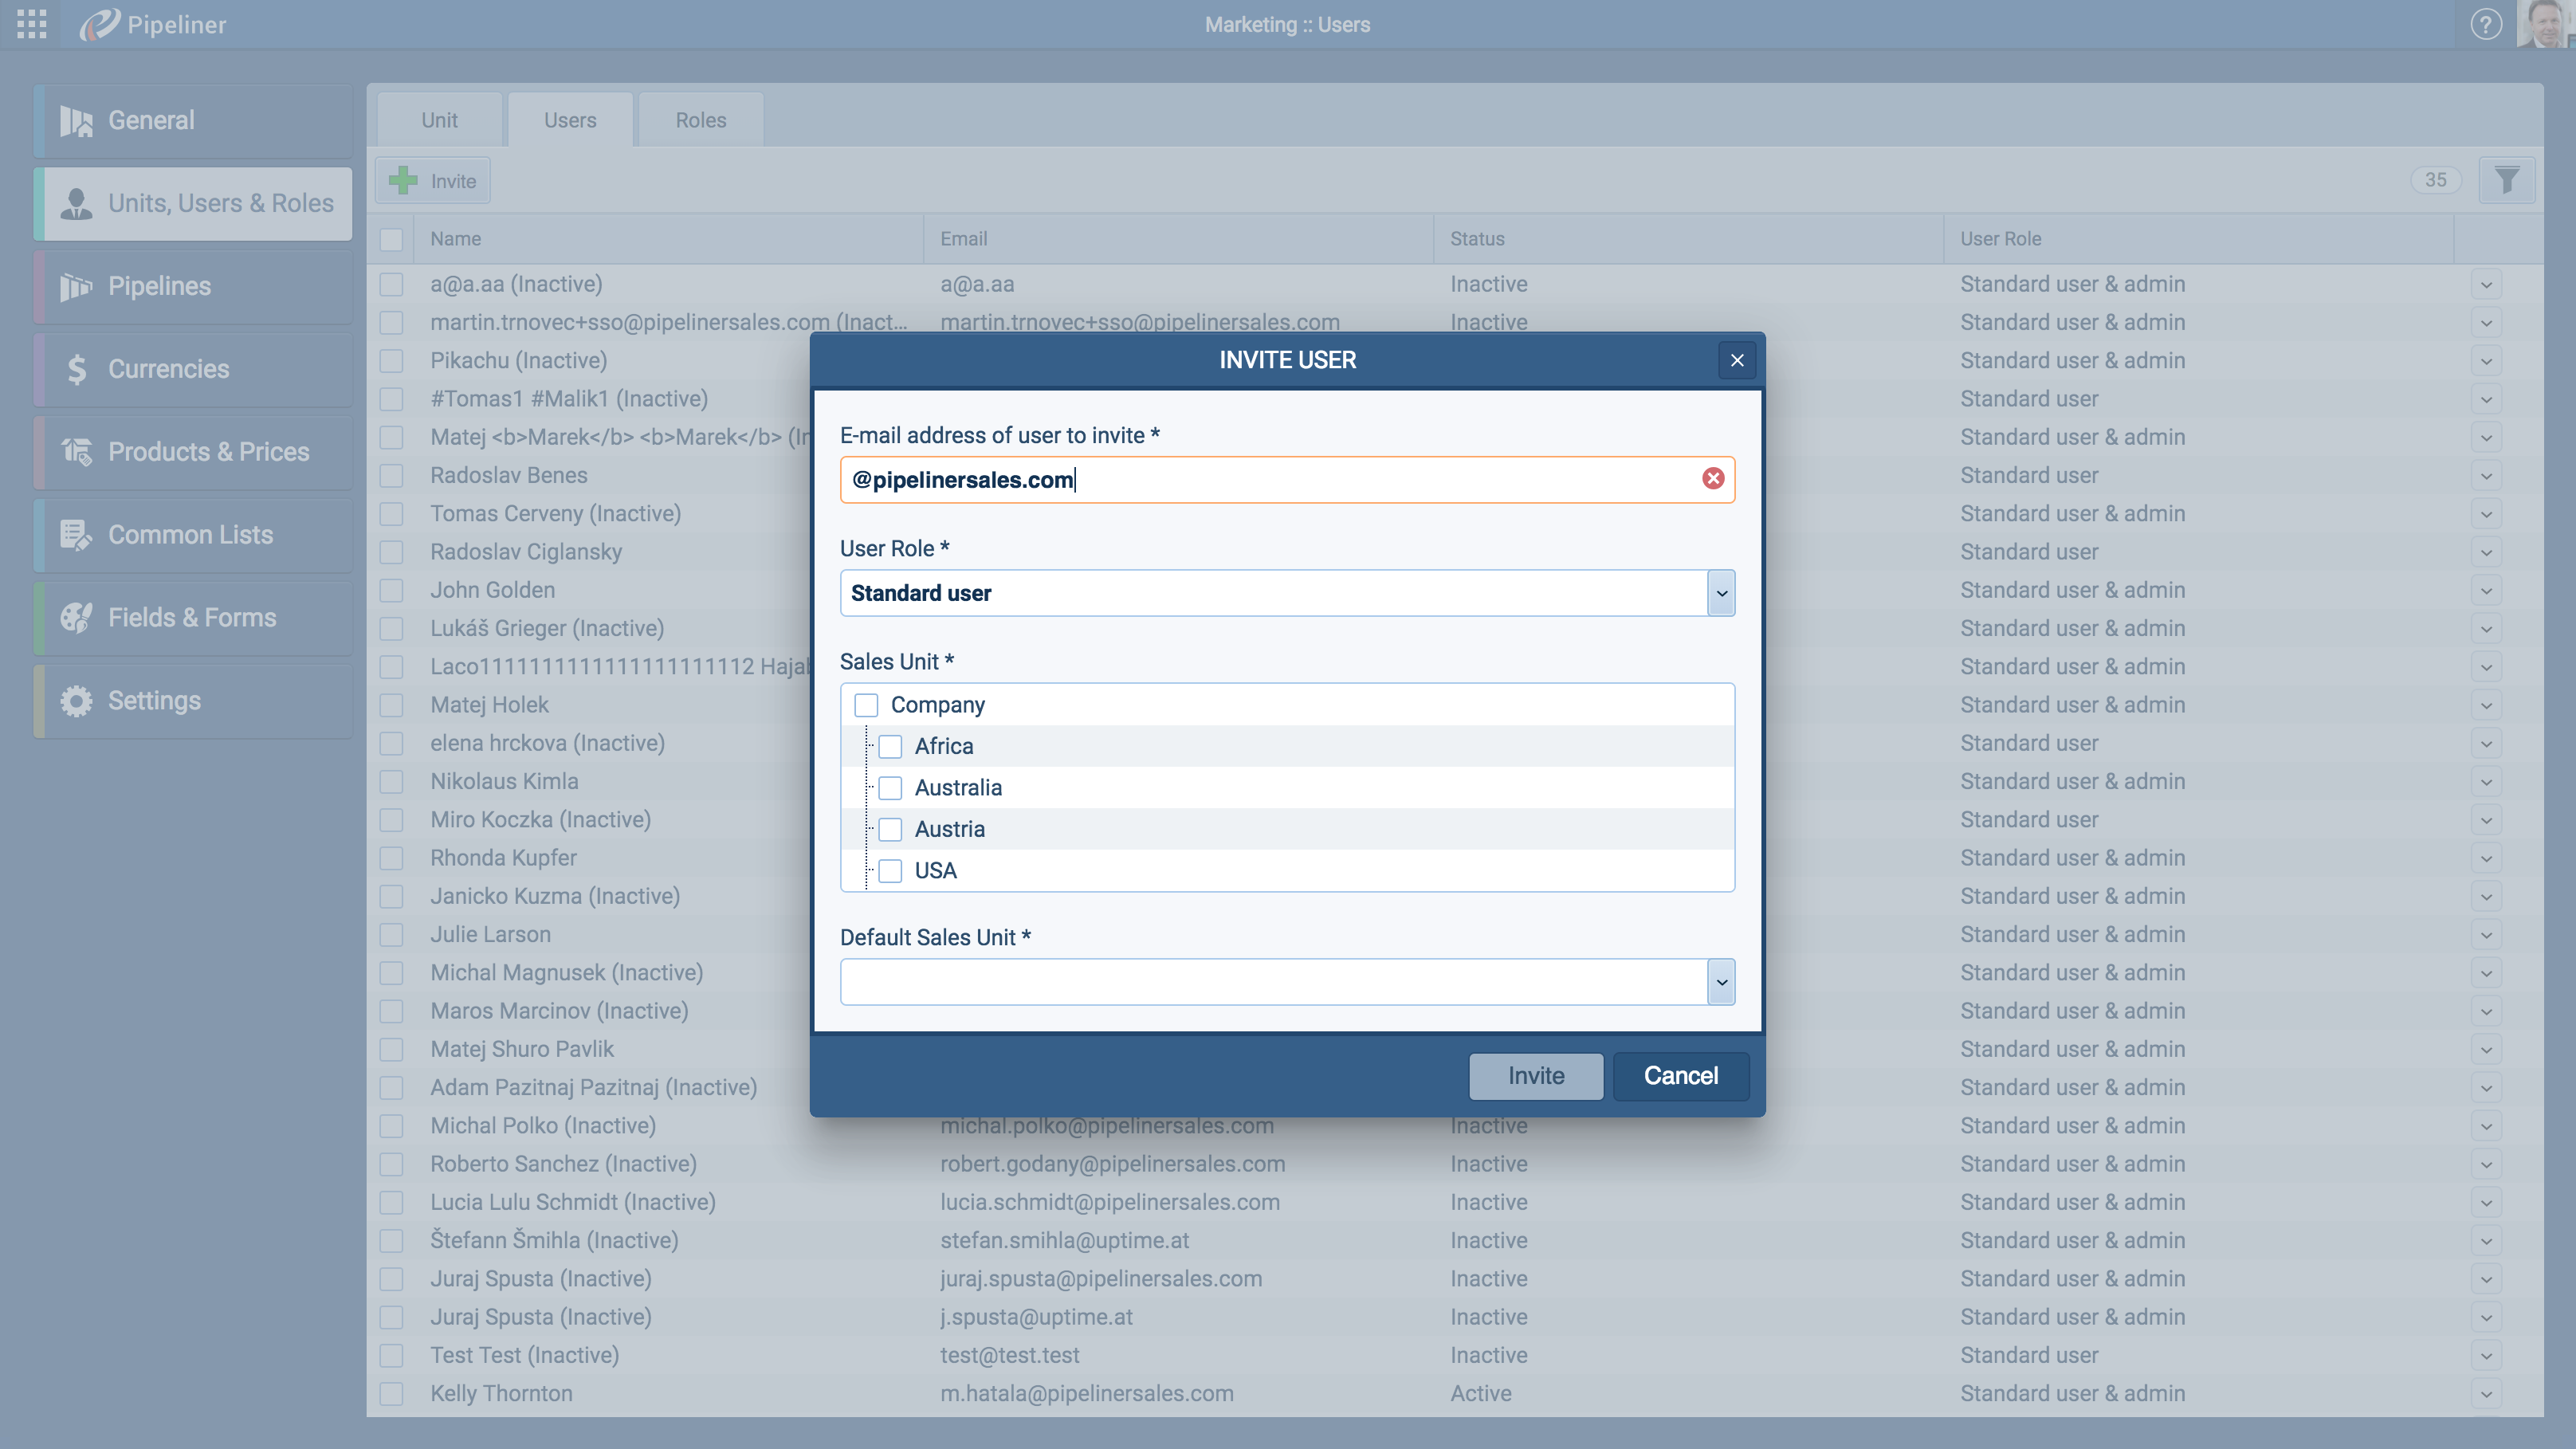This screenshot has height=1449, width=2576.
Task: Click the help question mark icon
Action: [x=2486, y=24]
